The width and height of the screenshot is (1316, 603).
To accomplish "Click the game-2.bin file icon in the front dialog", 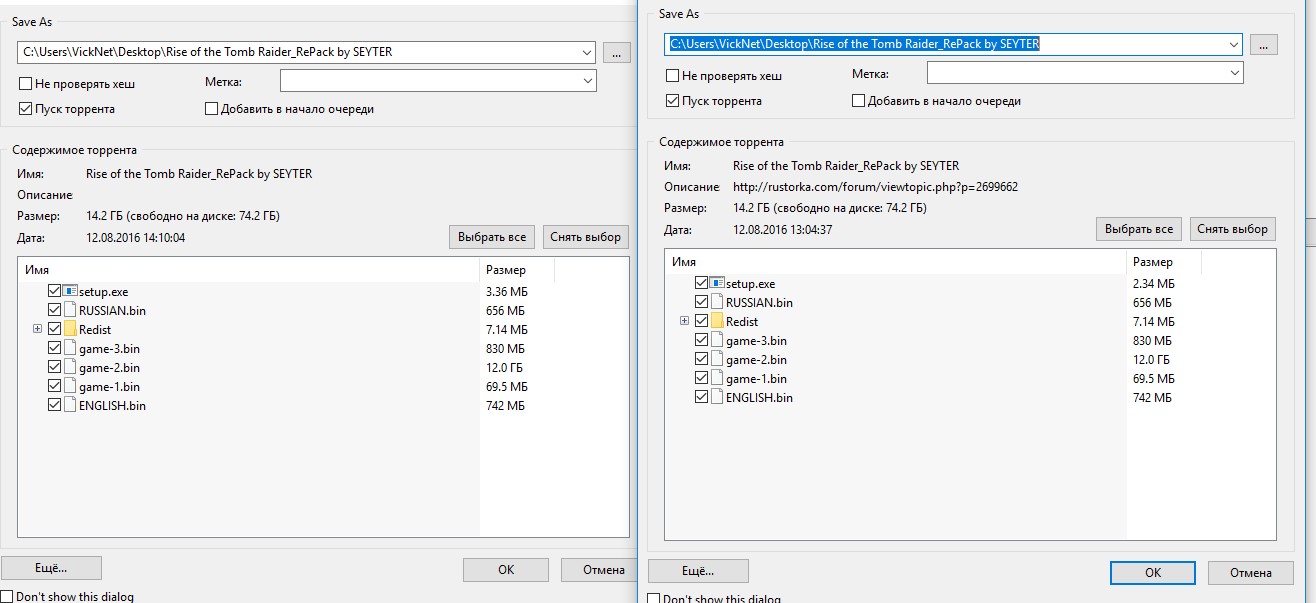I will pos(717,359).
